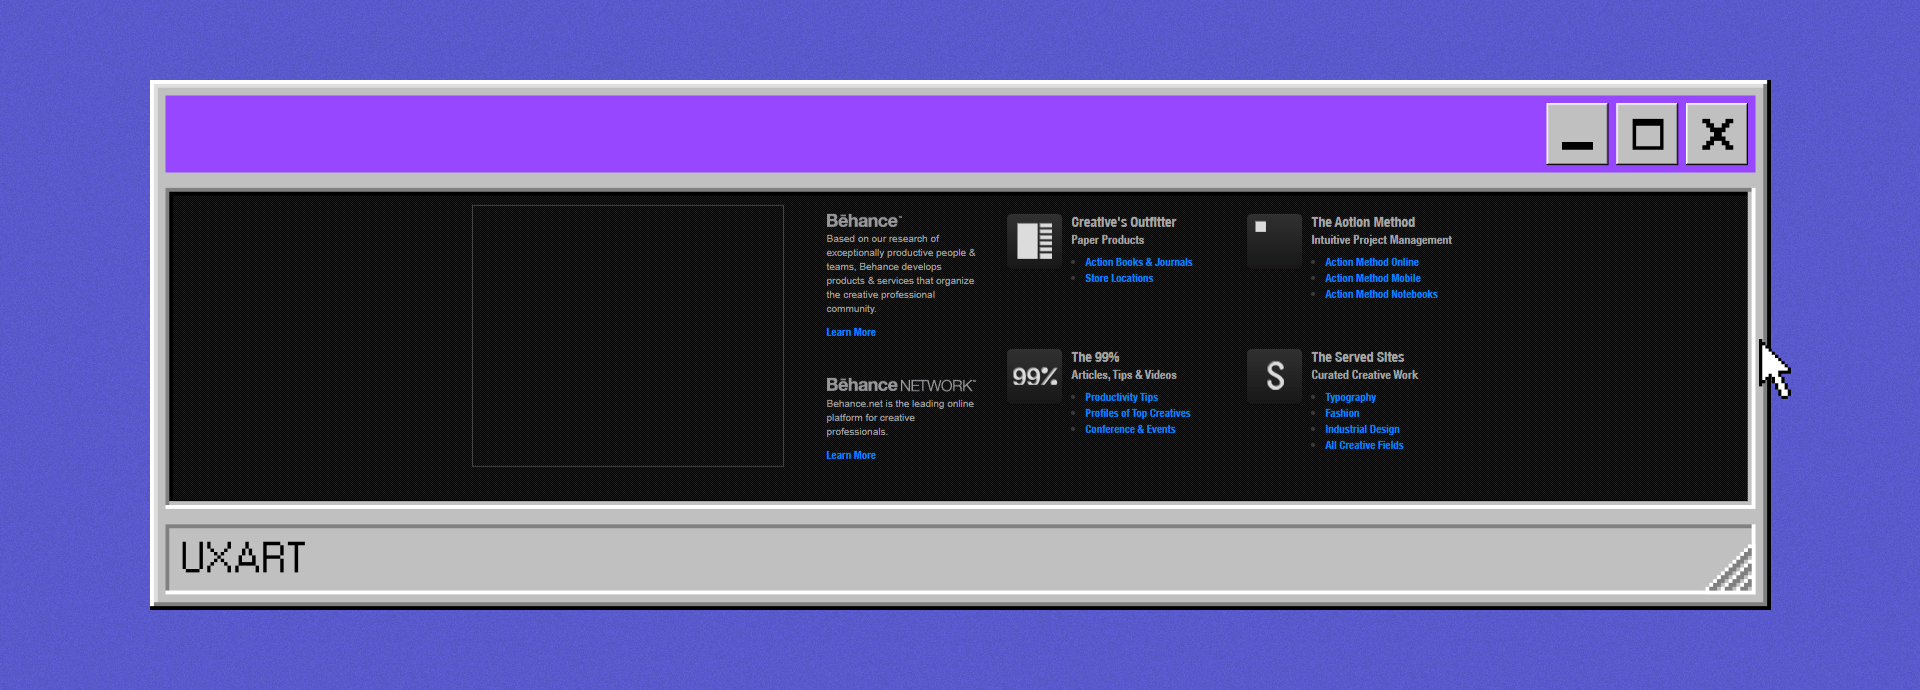1920x690 pixels.
Task: Minimize the retro window
Action: coord(1577,134)
